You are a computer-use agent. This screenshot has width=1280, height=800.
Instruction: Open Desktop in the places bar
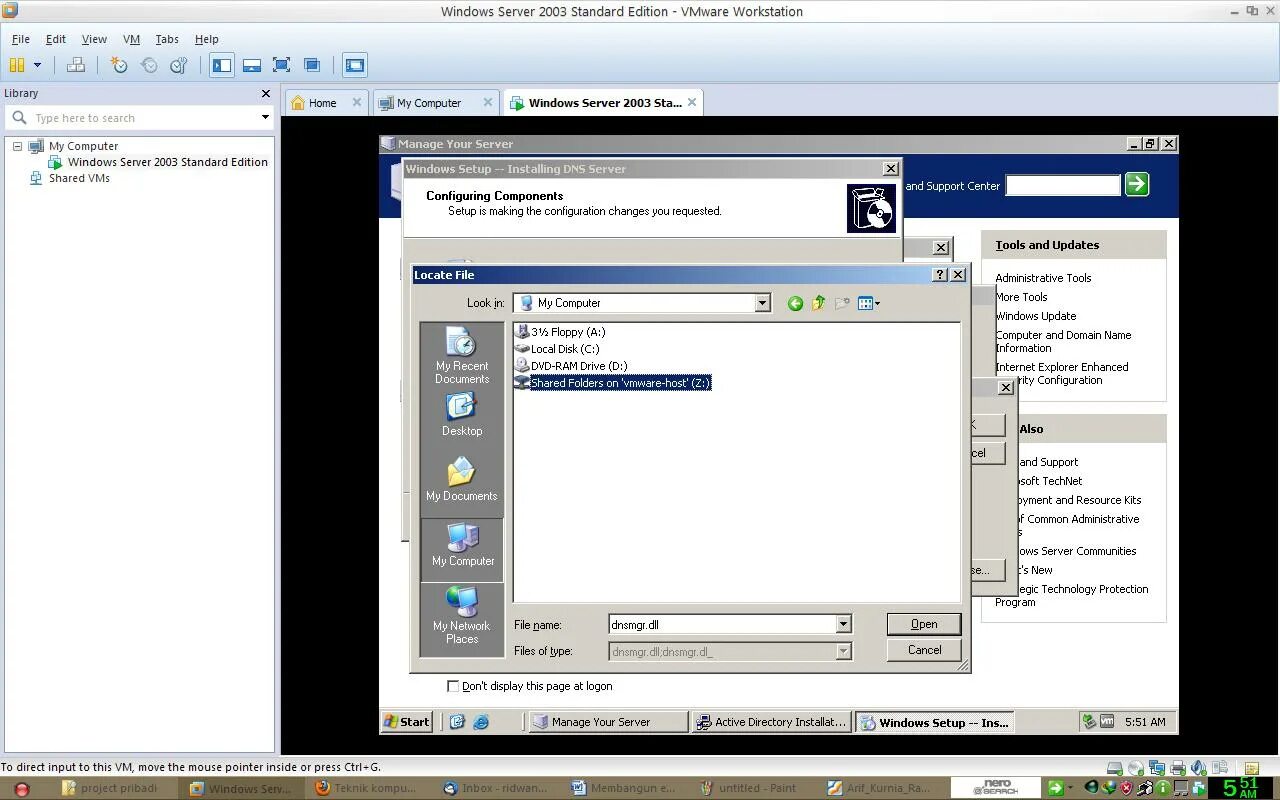[462, 414]
